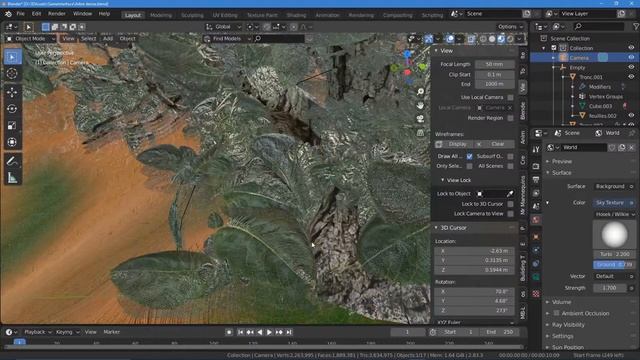
Task: Play animation in reverse
Action: [x=260, y=332]
